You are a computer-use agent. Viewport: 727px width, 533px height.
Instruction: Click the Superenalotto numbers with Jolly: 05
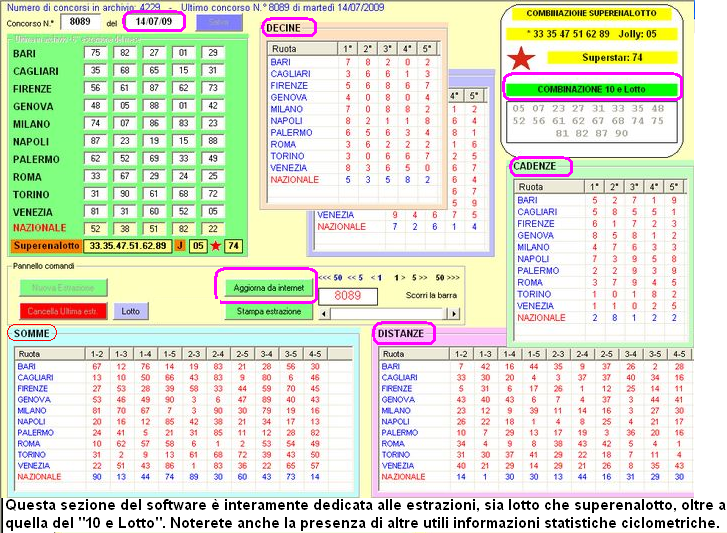[592, 34]
